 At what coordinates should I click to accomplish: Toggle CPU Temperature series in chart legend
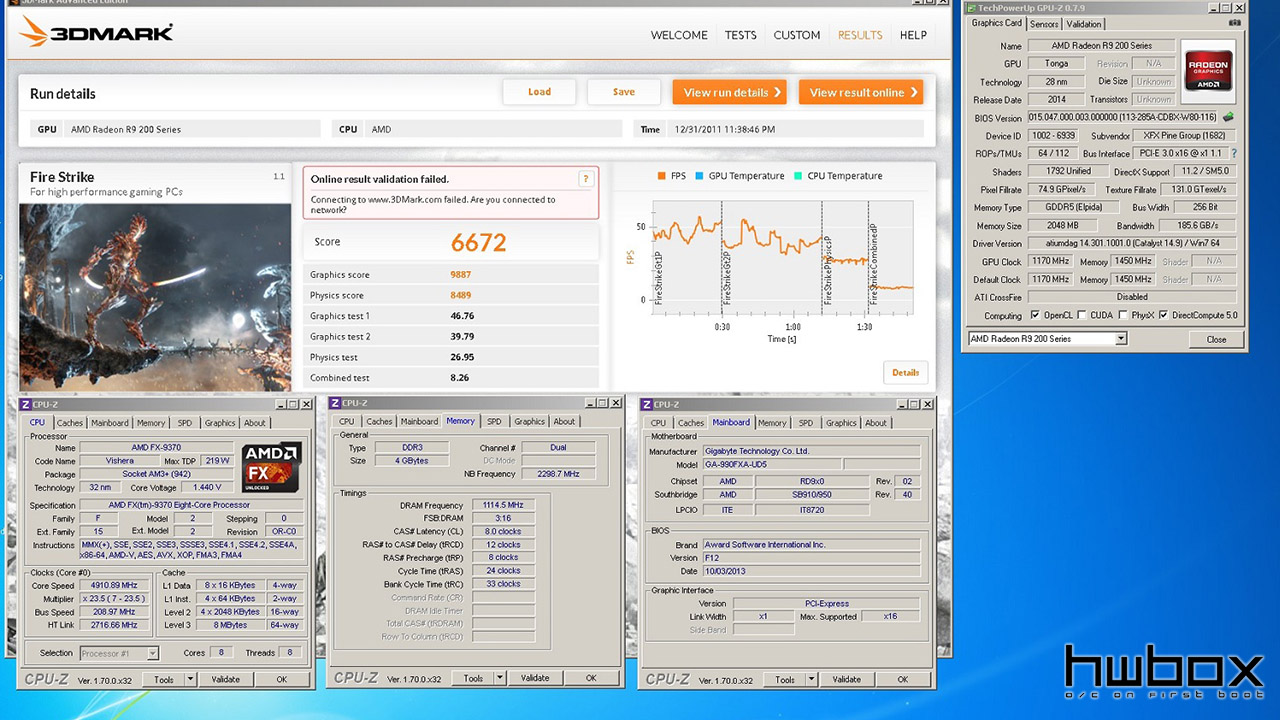pyautogui.click(x=839, y=176)
